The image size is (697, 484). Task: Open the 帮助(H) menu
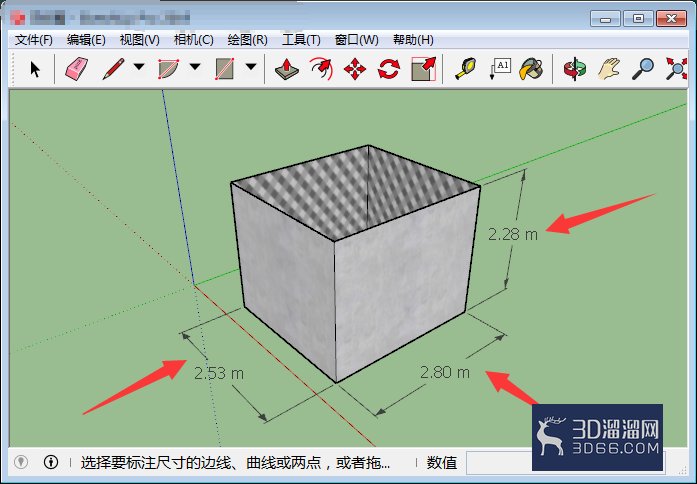[413, 40]
